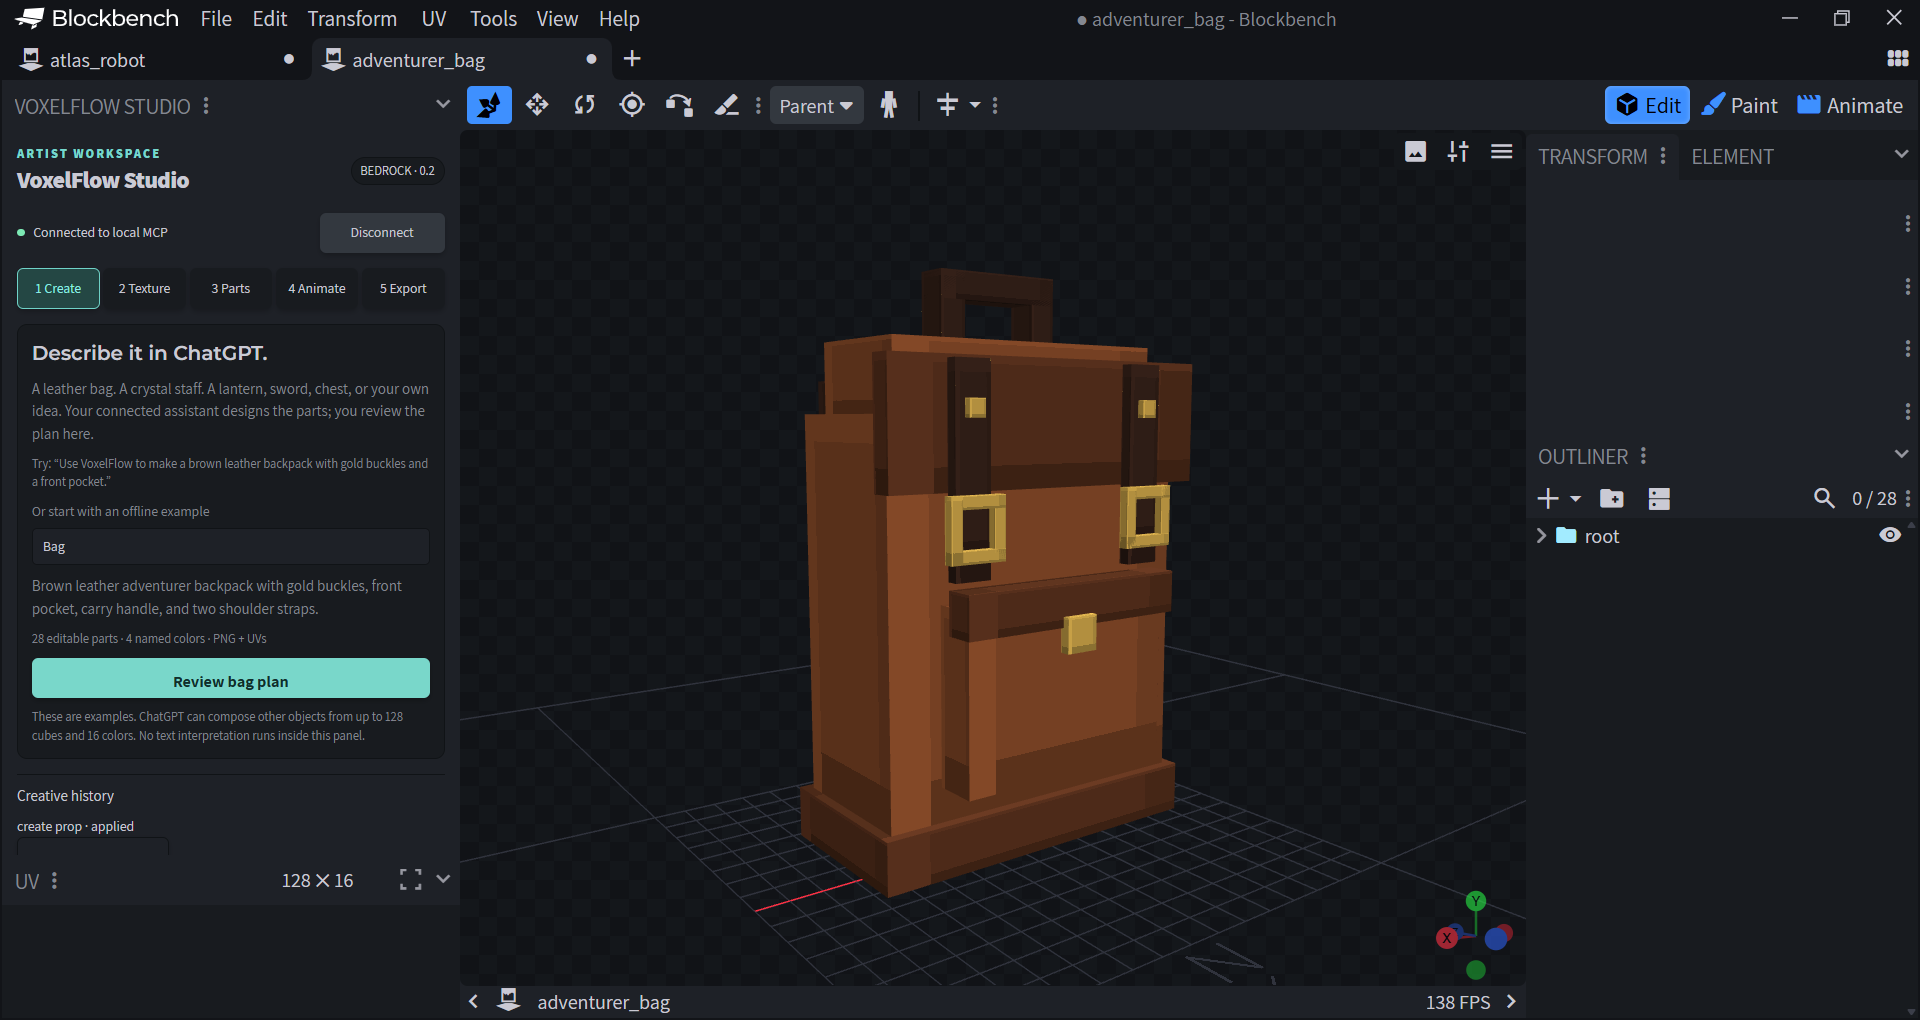Screen dimensions: 1920x1020
Task: Toggle outliner options icon
Action: [x=1659, y=498]
